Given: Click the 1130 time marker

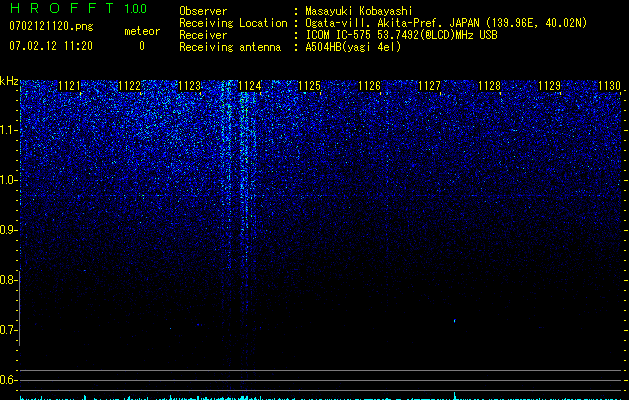Looking at the screenshot, I should coord(609,86).
